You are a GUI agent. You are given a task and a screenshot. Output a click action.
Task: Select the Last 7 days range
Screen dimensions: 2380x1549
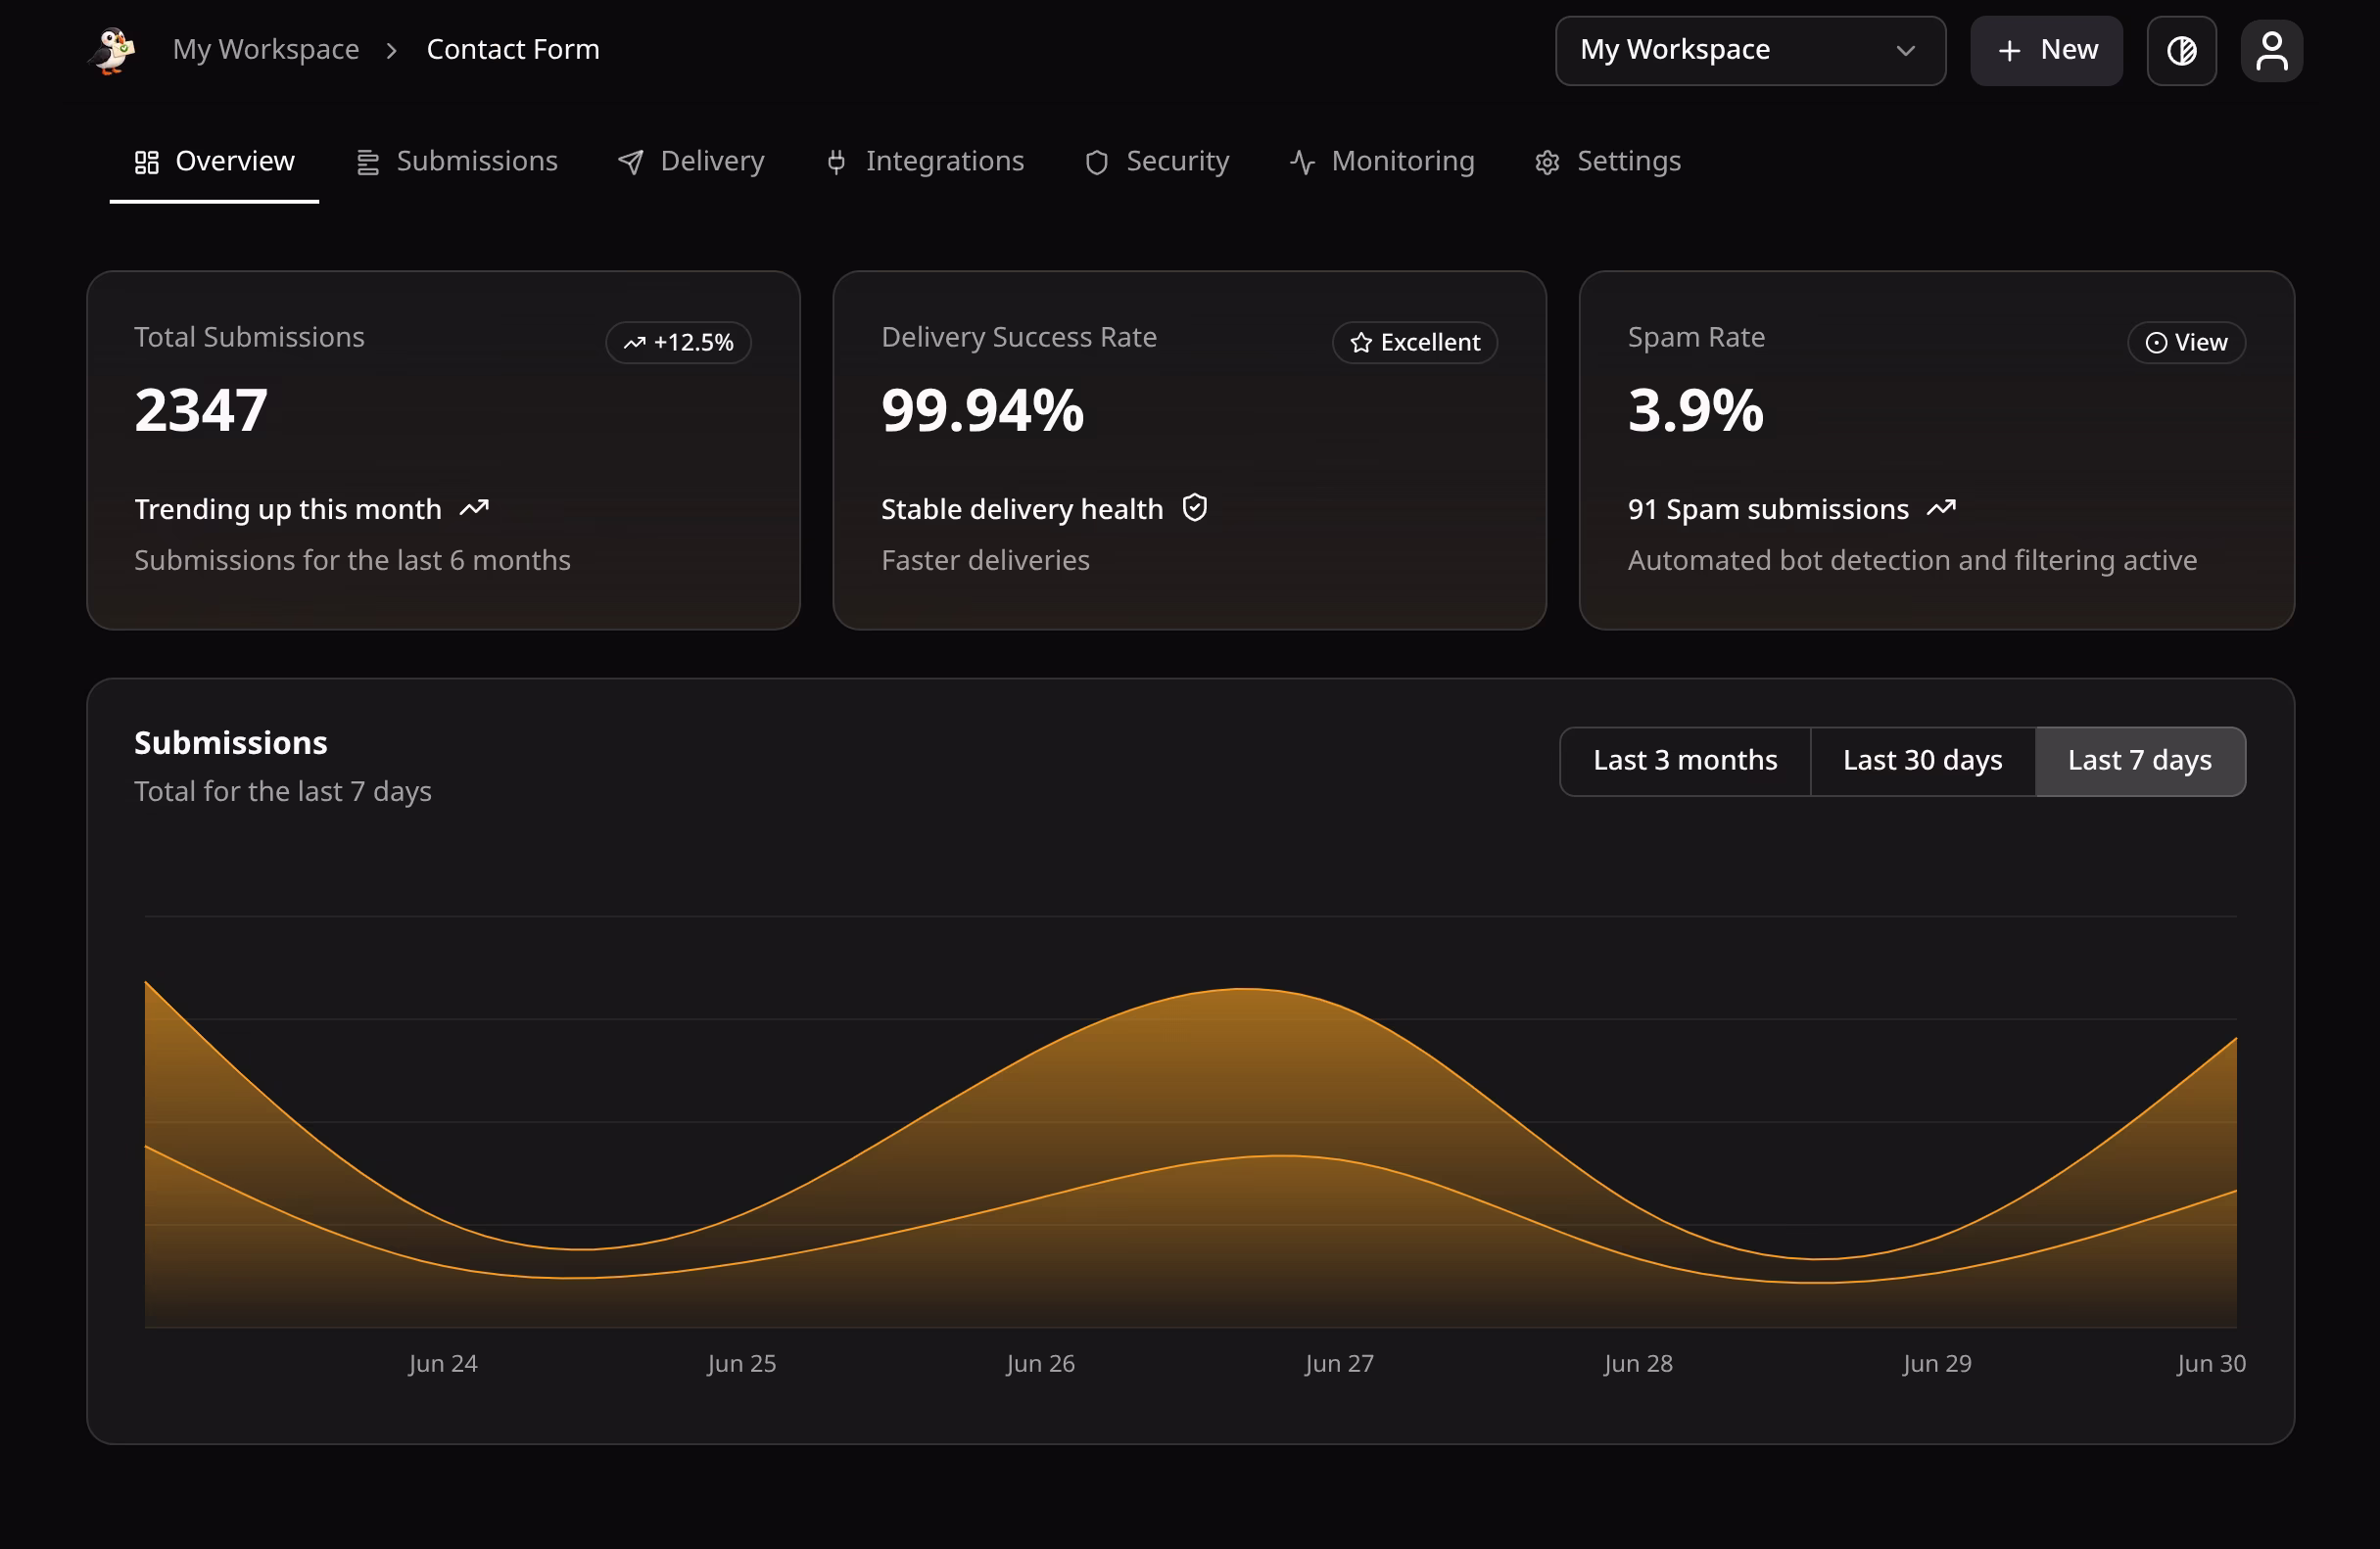(x=2139, y=761)
